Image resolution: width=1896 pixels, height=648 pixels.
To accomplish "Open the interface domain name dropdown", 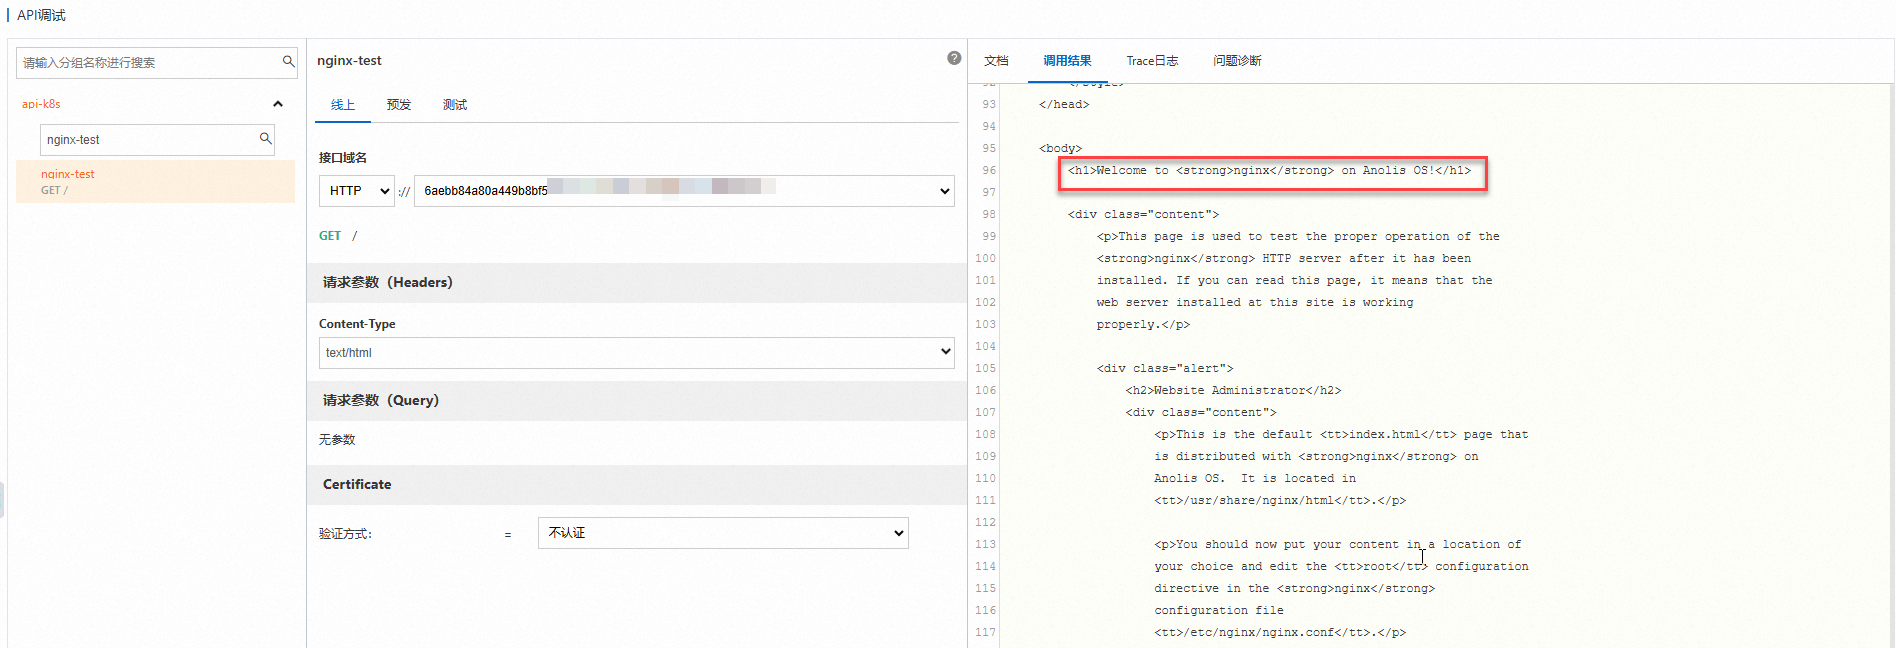I will [684, 191].
